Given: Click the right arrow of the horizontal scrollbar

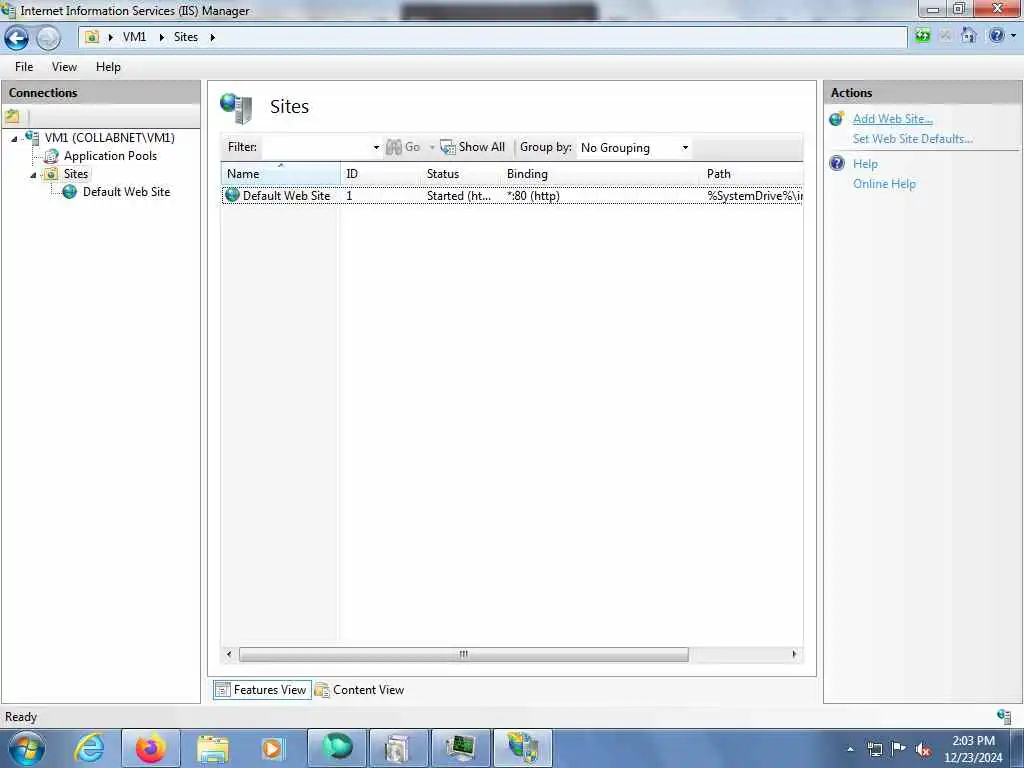Looking at the screenshot, I should (794, 654).
